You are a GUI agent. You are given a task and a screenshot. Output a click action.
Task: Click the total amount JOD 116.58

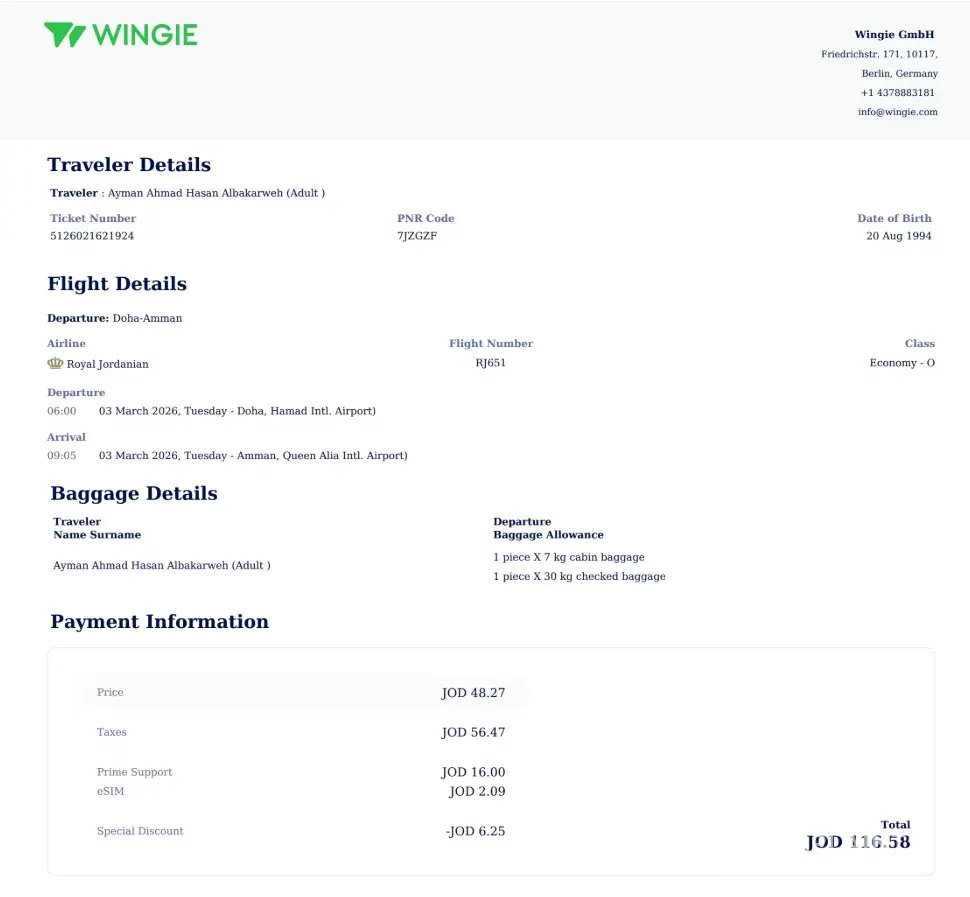858,842
